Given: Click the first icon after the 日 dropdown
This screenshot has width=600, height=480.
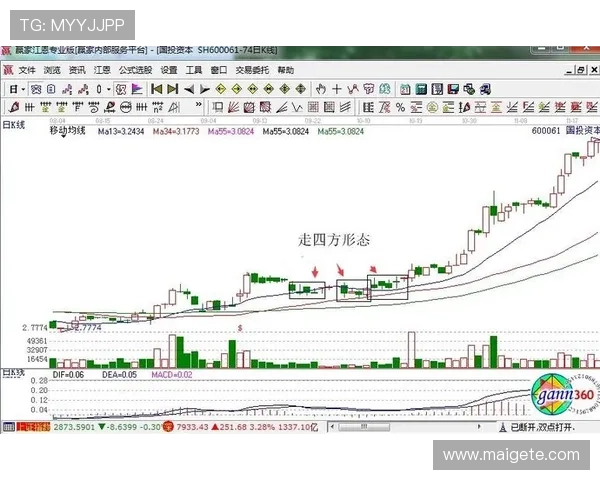Looking at the screenshot, I should (x=36, y=90).
